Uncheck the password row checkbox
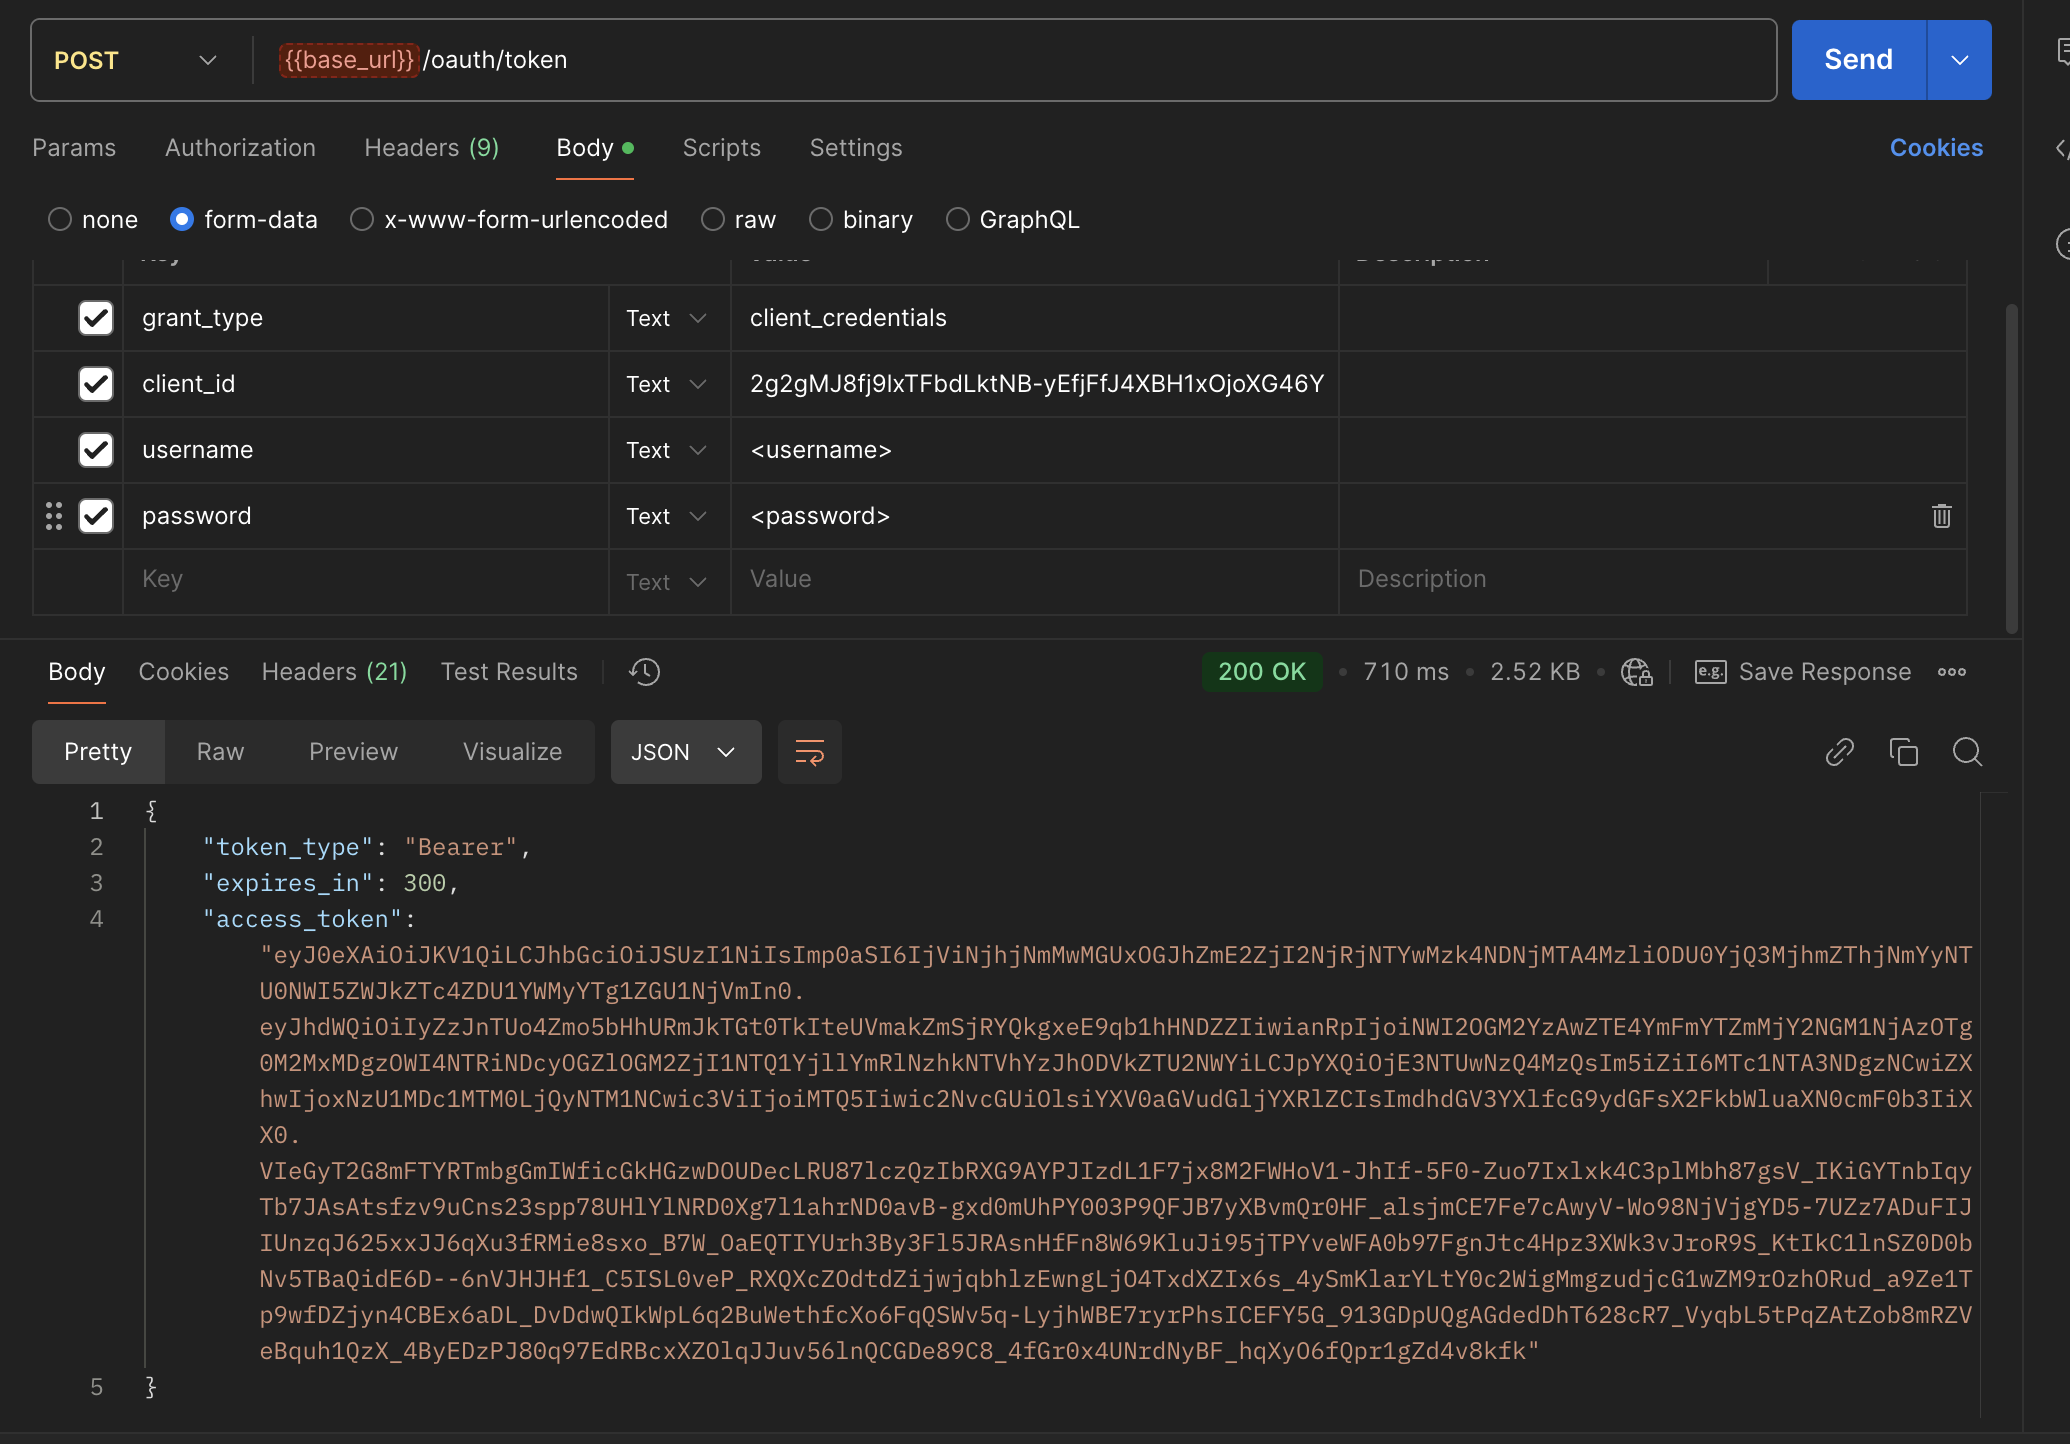This screenshot has width=2070, height=1444. (x=96, y=516)
